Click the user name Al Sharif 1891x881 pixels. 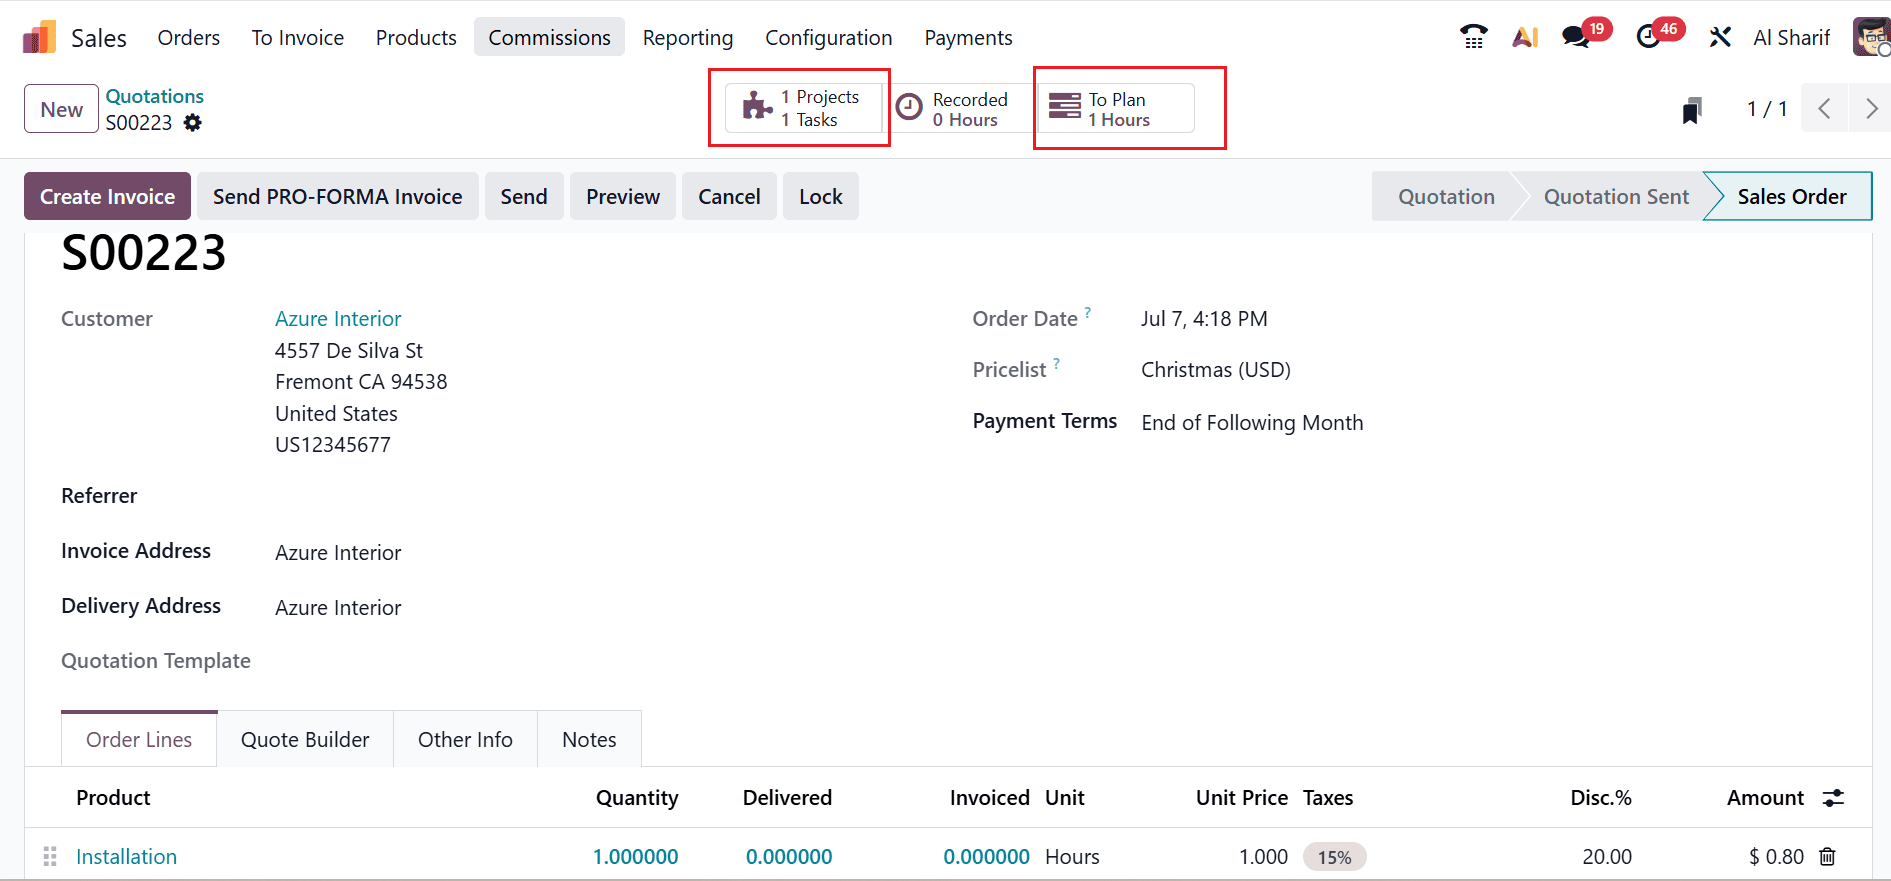(1791, 37)
